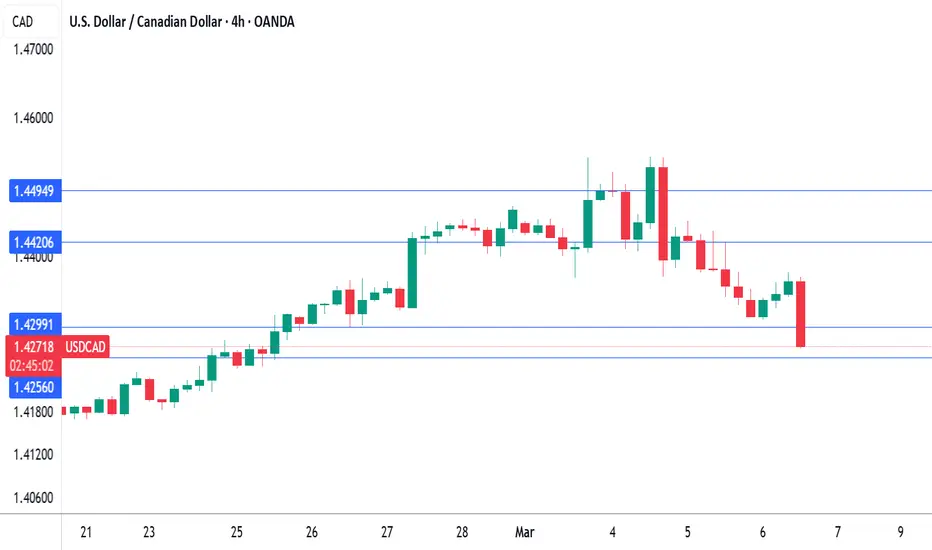Click date 27 on the time axis
This screenshot has width=932, height=550.
click(387, 532)
